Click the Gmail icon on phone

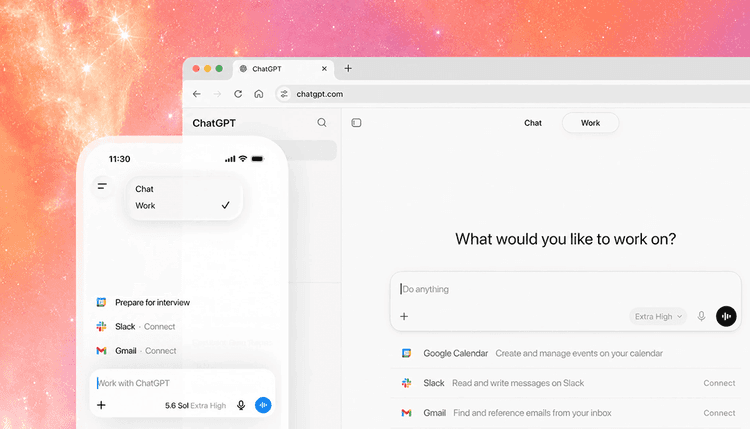(x=101, y=351)
